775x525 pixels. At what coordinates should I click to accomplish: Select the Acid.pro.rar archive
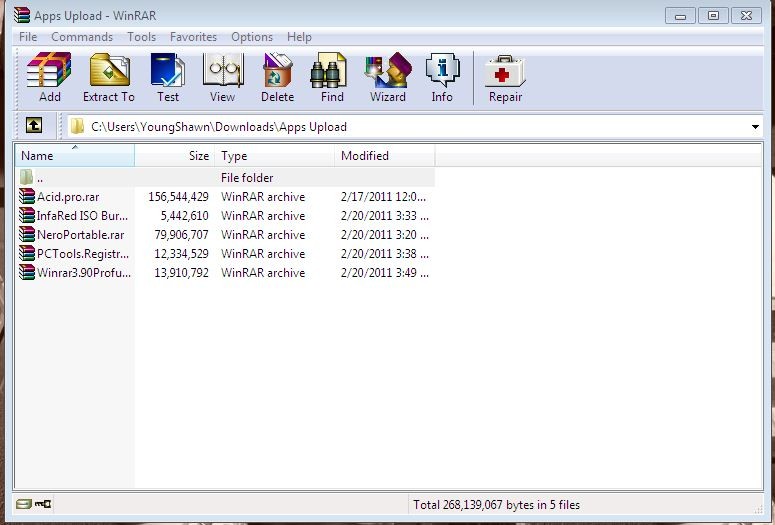(x=68, y=197)
